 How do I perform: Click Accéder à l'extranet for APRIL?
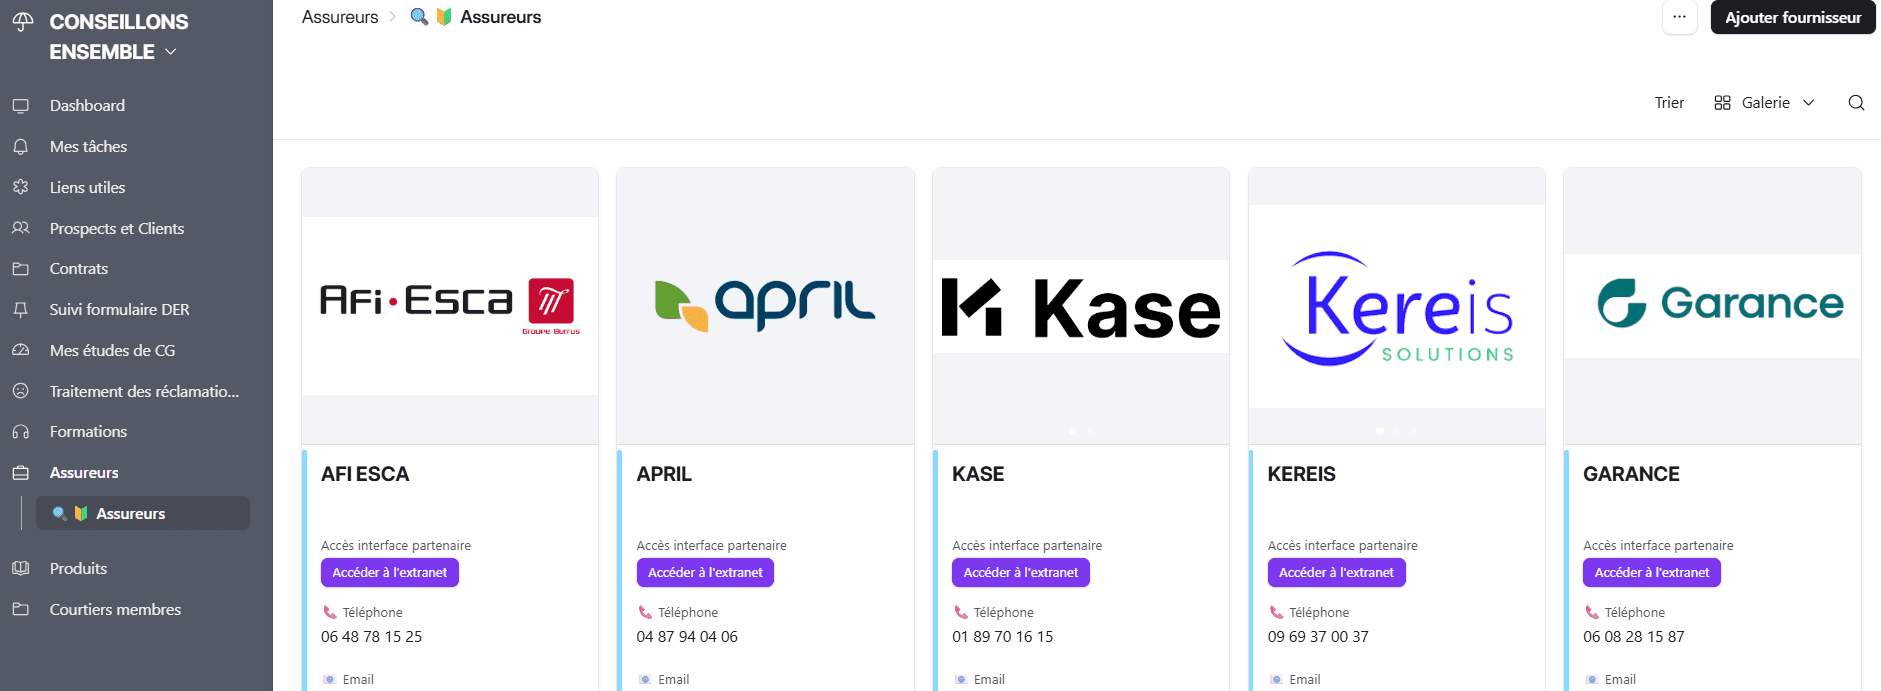705,573
